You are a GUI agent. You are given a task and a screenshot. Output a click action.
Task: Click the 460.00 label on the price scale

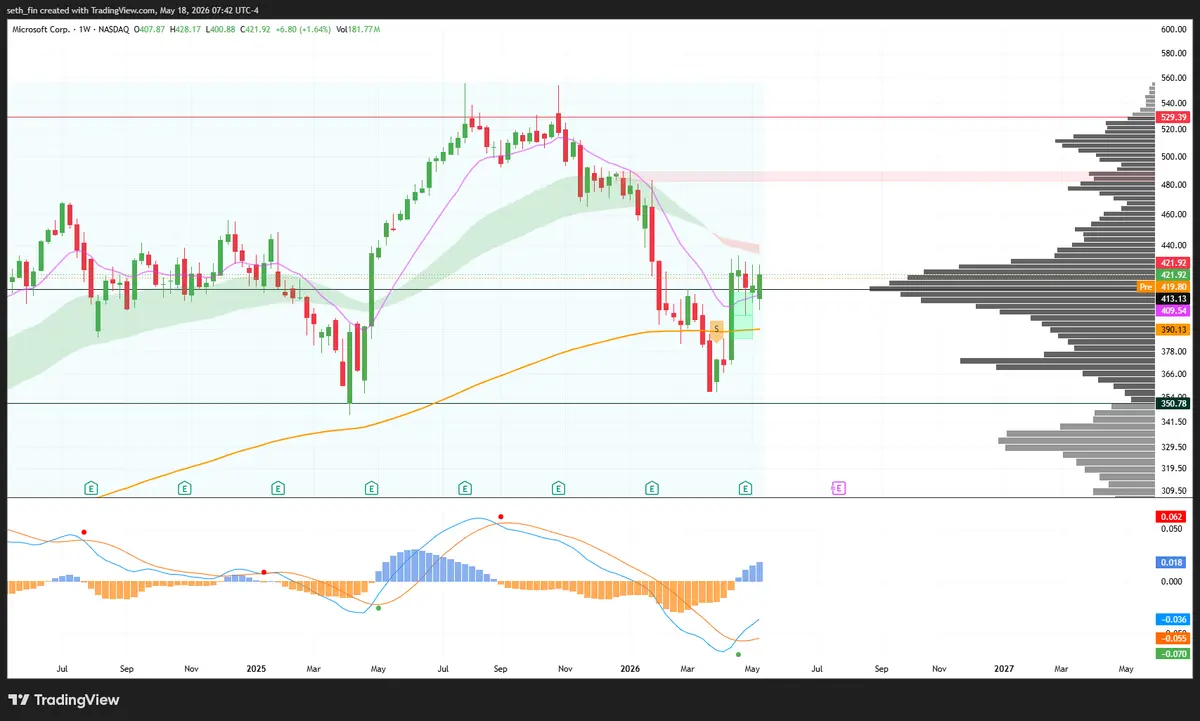coord(1173,215)
